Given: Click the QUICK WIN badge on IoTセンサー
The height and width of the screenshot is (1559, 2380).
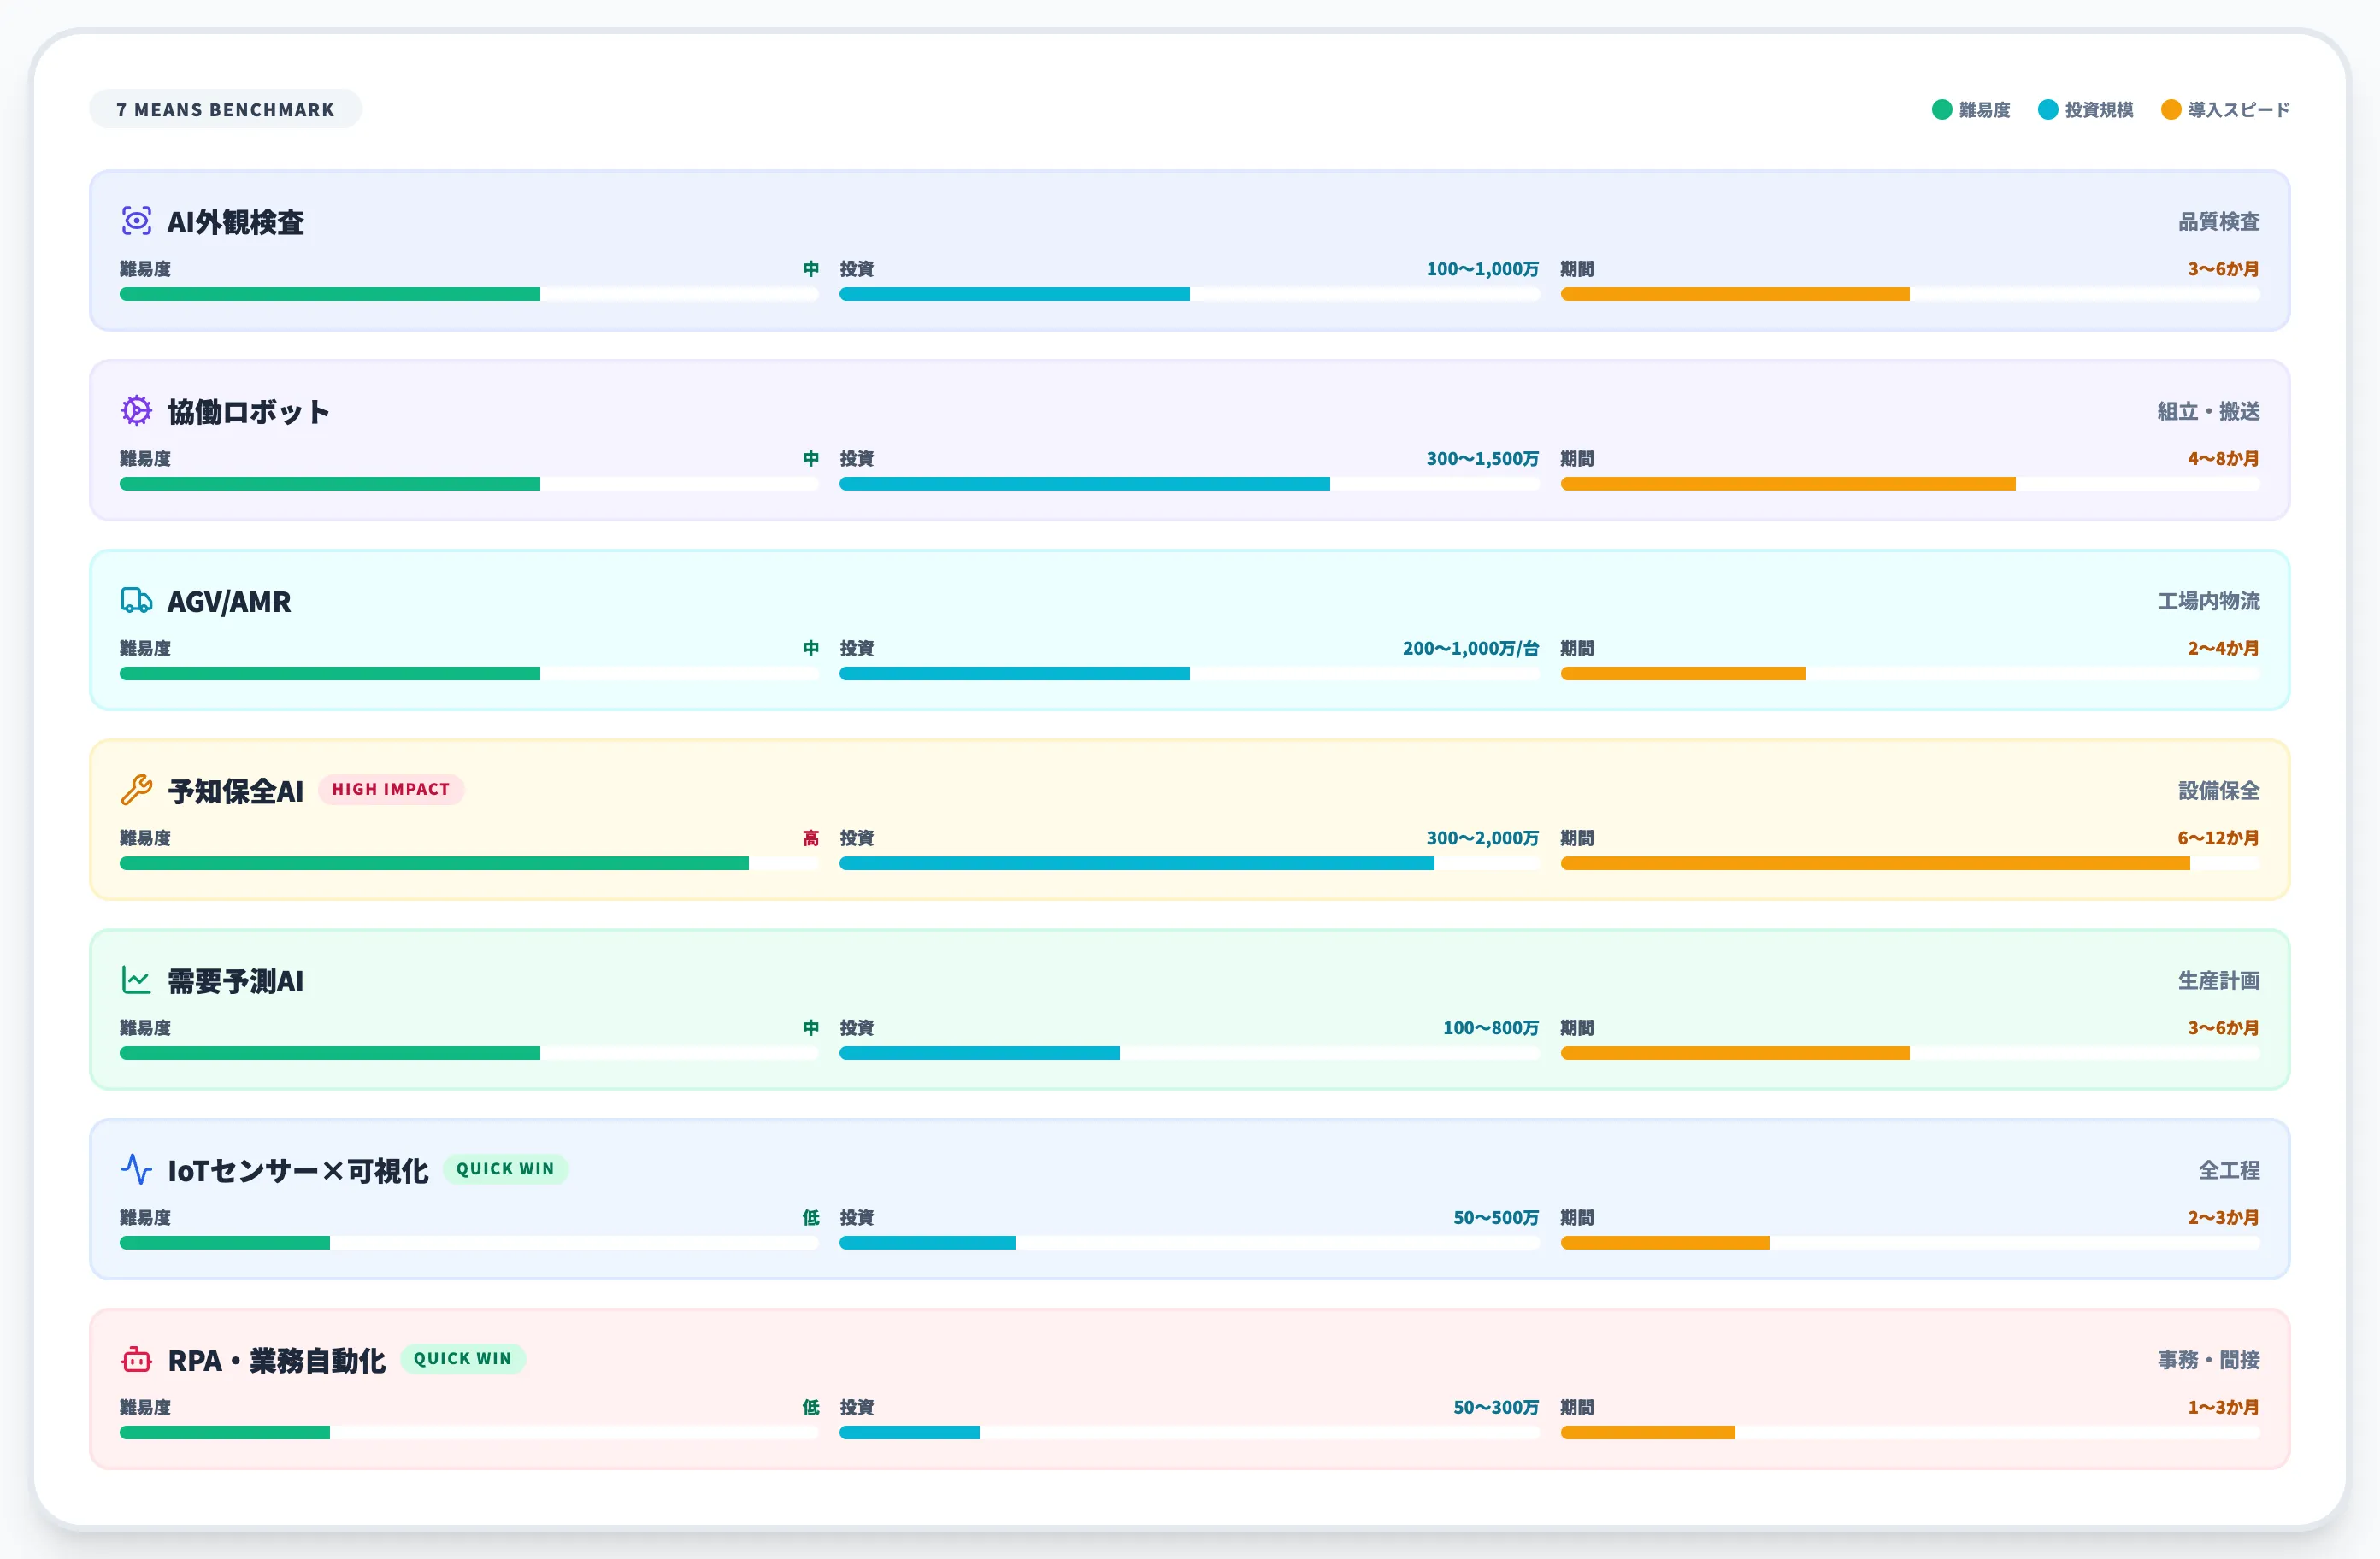Looking at the screenshot, I should pos(505,1169).
